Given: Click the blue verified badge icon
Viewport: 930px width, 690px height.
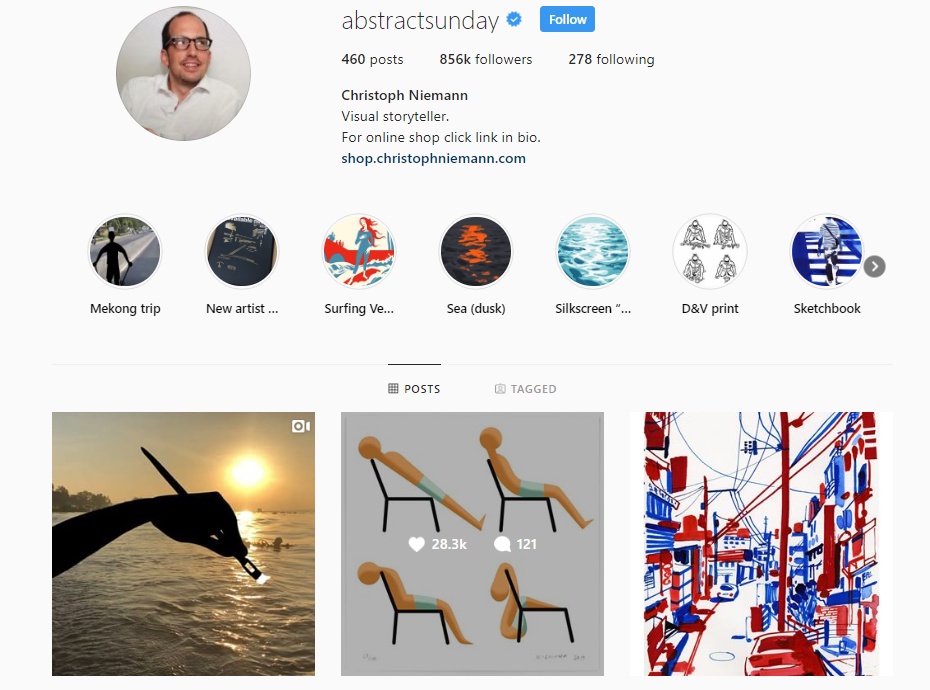Looking at the screenshot, I should click(514, 20).
